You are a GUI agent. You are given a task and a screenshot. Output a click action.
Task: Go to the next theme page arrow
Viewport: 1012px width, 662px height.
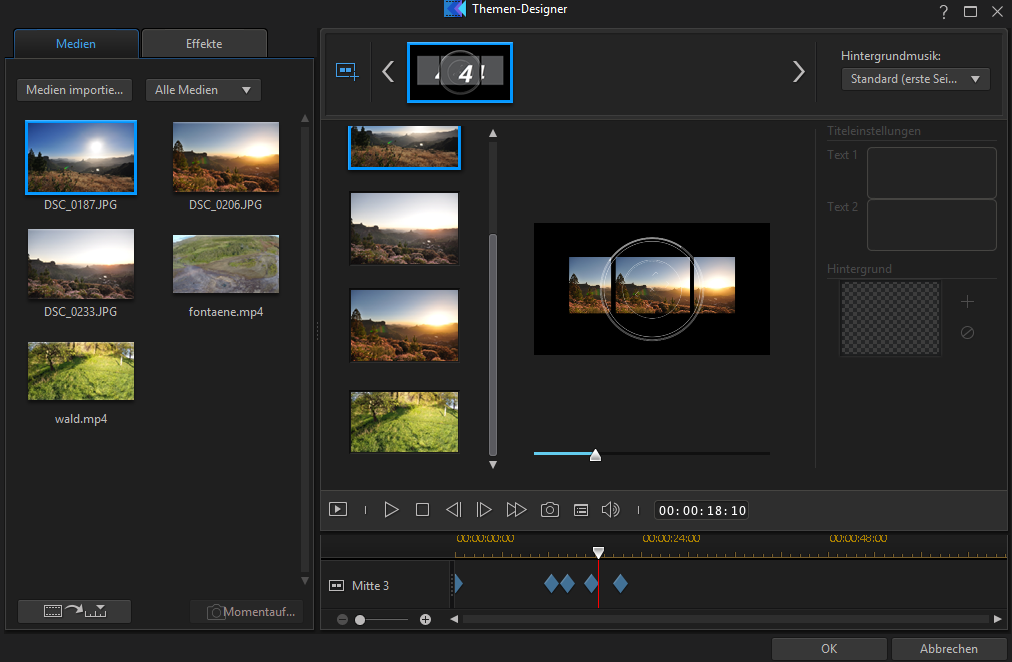(x=798, y=72)
